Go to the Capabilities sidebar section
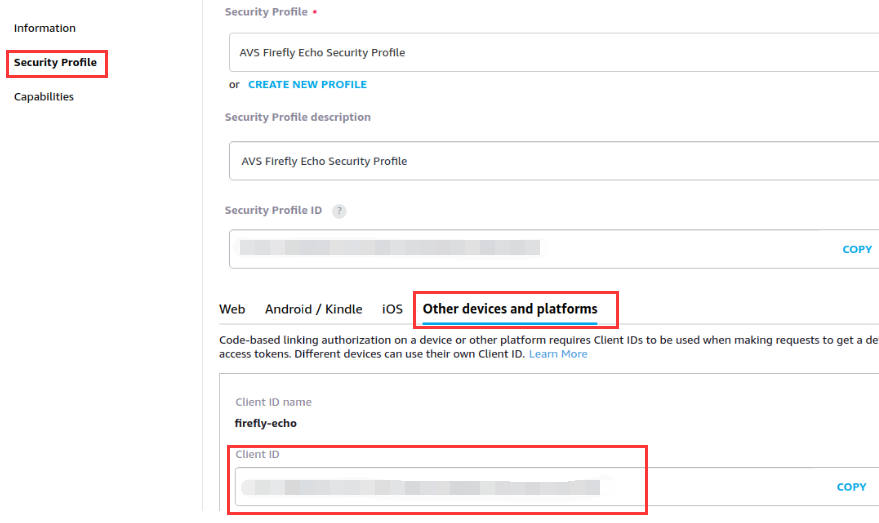The width and height of the screenshot is (879, 523). (x=44, y=96)
